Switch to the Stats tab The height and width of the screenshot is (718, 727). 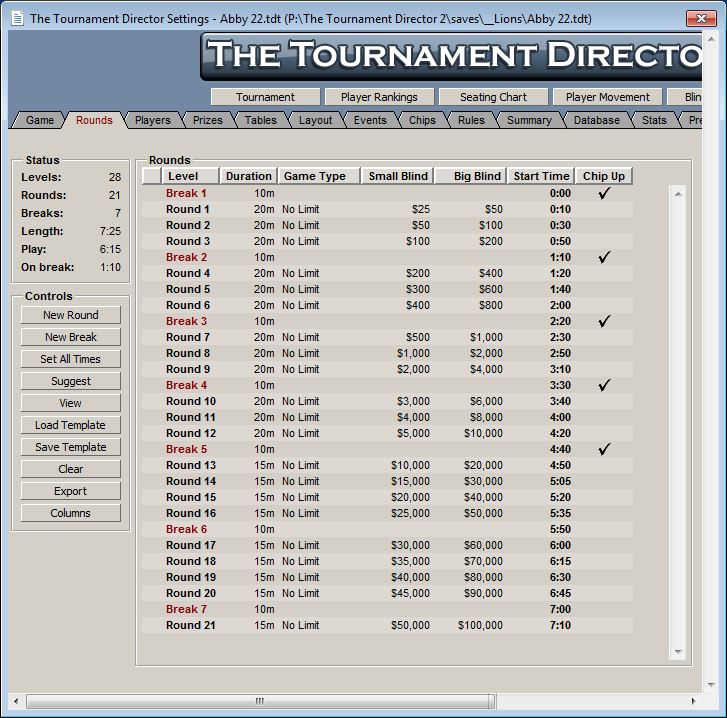pos(654,120)
